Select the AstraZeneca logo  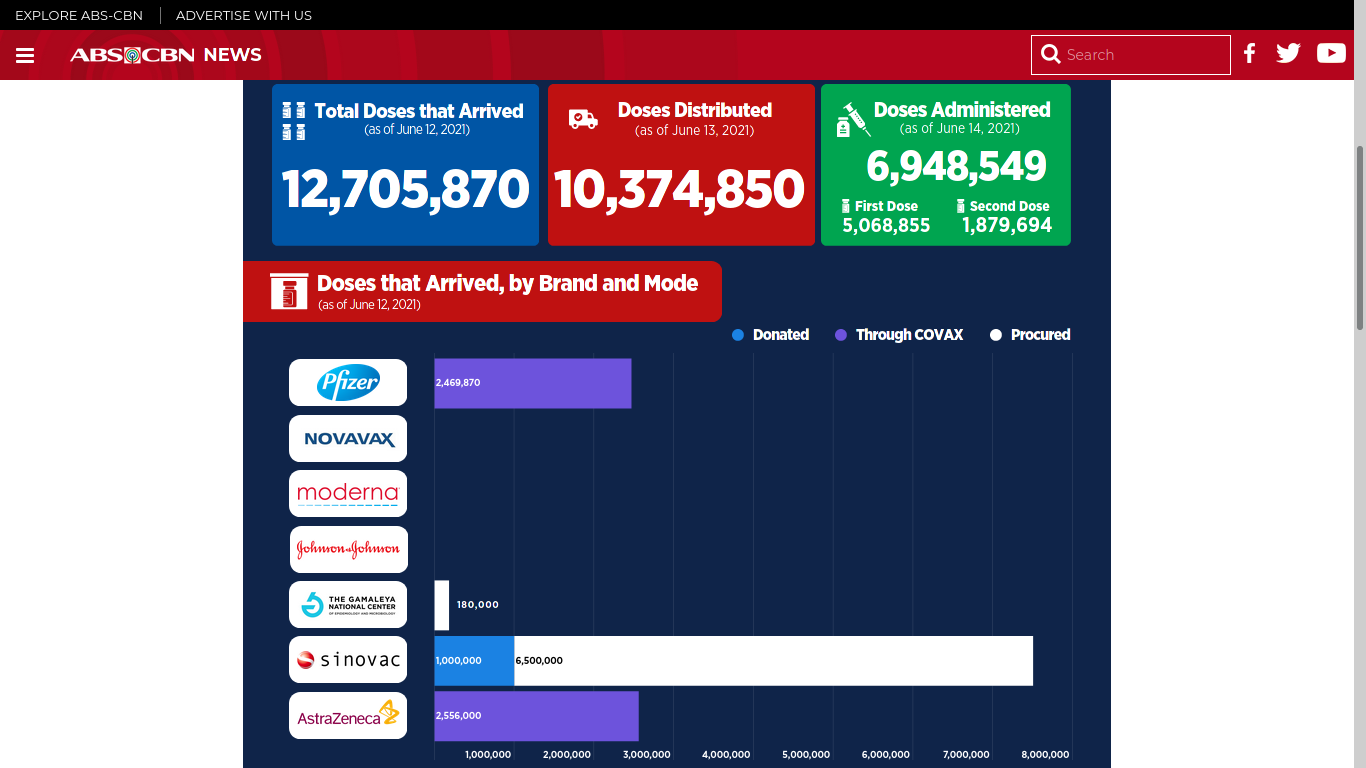click(348, 715)
